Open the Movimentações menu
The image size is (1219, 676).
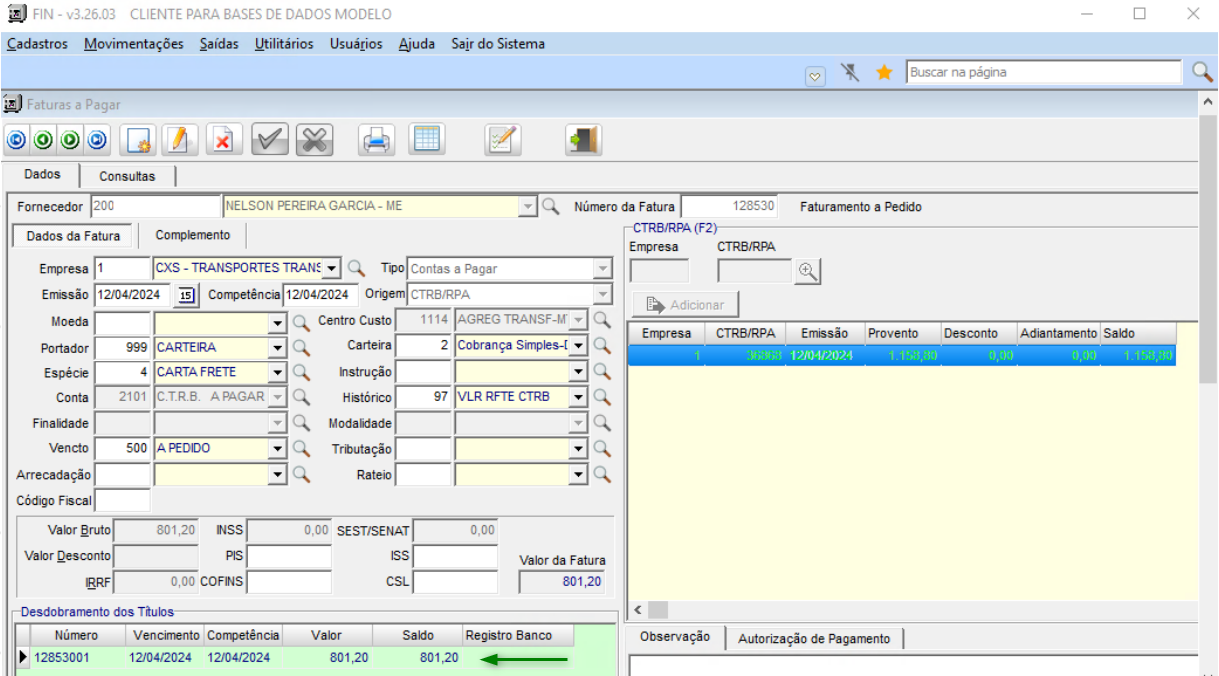click(134, 44)
